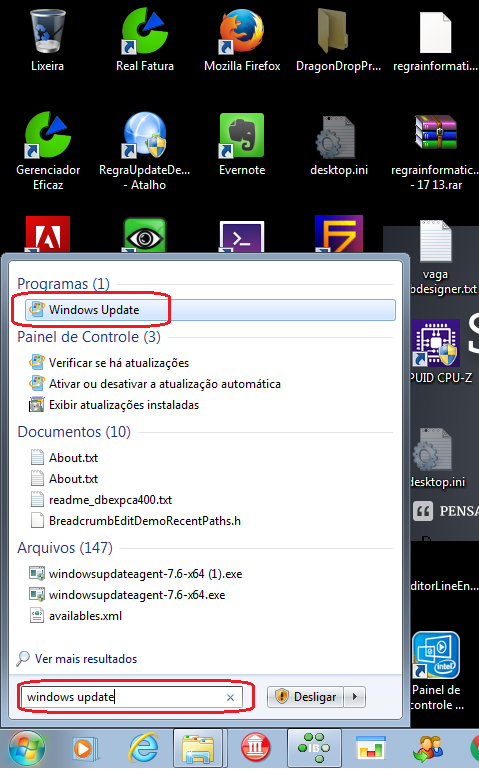Image resolution: width=479 pixels, height=774 pixels.
Task: Open the Gerenciador Eficaz shortcut
Action: (48, 151)
